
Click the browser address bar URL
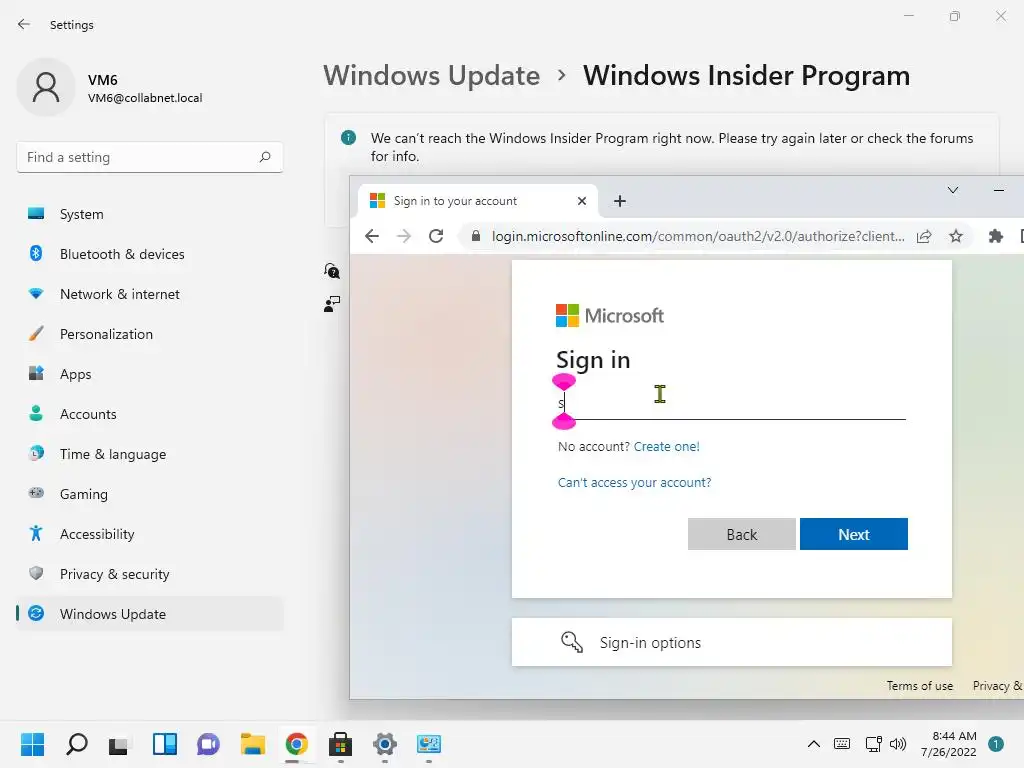coord(698,236)
